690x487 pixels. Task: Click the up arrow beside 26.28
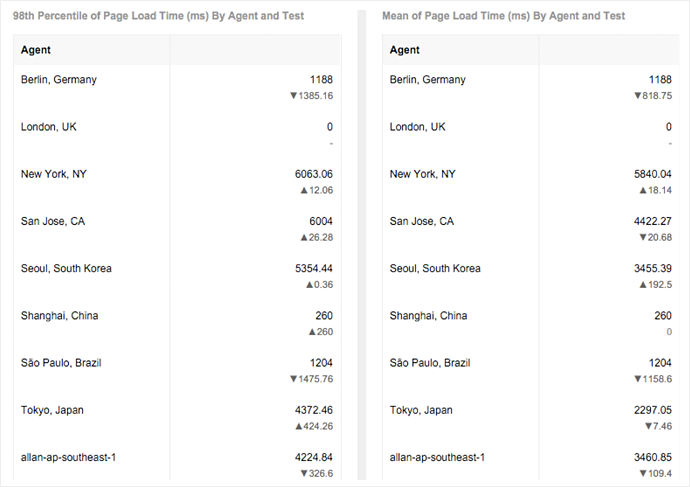tap(304, 237)
